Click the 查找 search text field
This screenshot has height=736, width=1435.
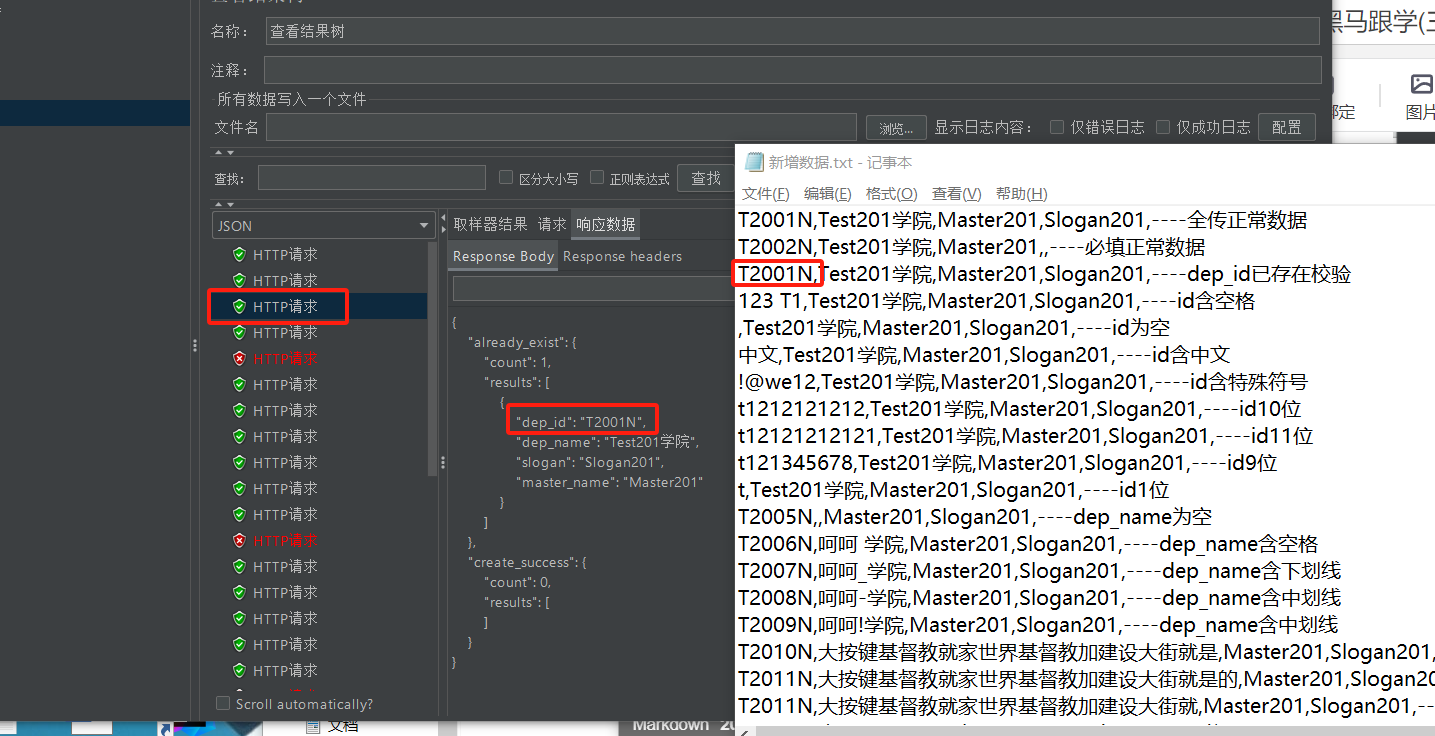coord(374,178)
